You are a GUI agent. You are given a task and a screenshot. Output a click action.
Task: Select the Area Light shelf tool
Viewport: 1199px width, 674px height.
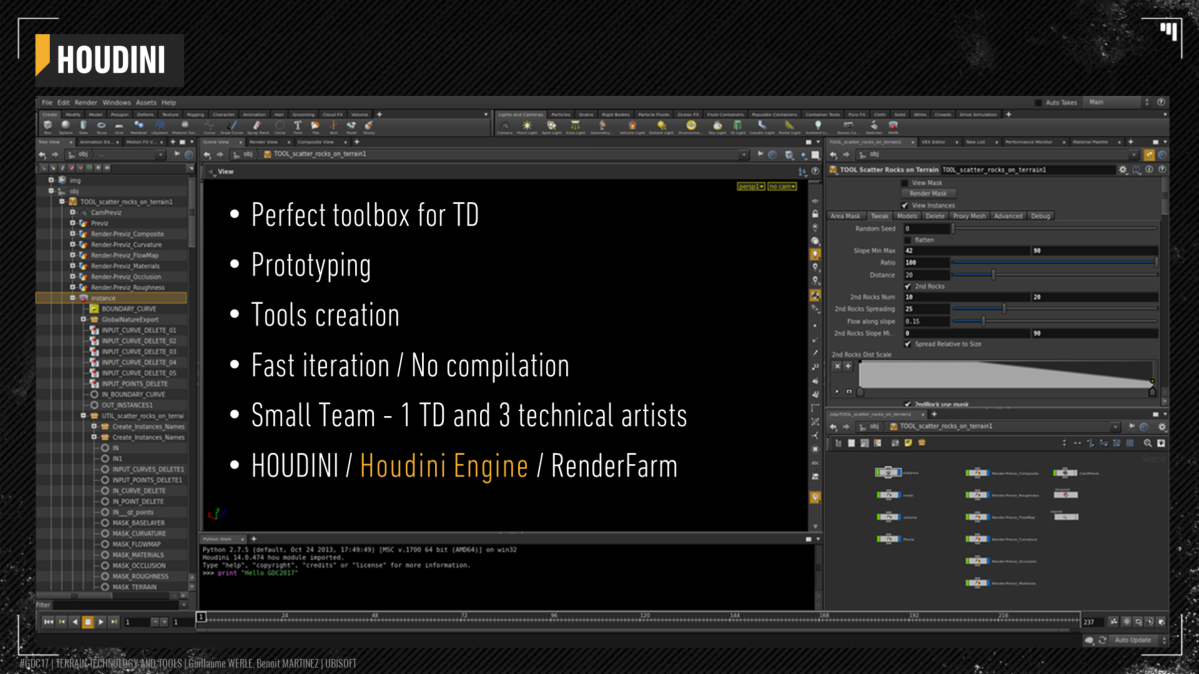[x=575, y=127]
